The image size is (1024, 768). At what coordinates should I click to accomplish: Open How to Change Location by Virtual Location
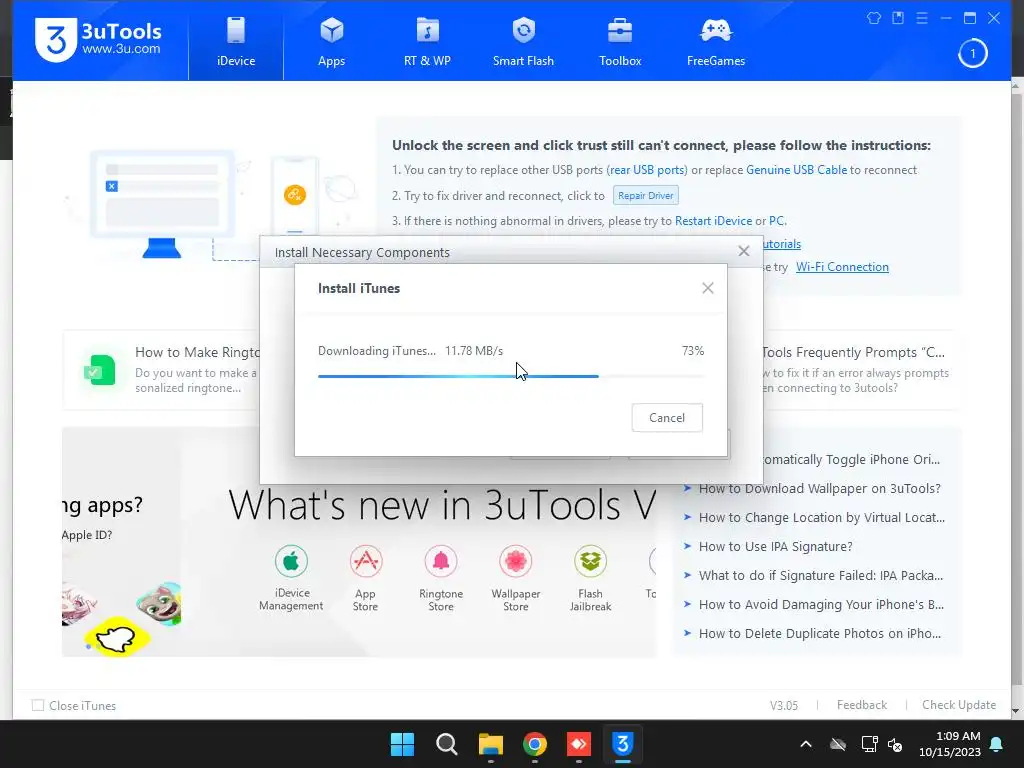[x=822, y=517]
